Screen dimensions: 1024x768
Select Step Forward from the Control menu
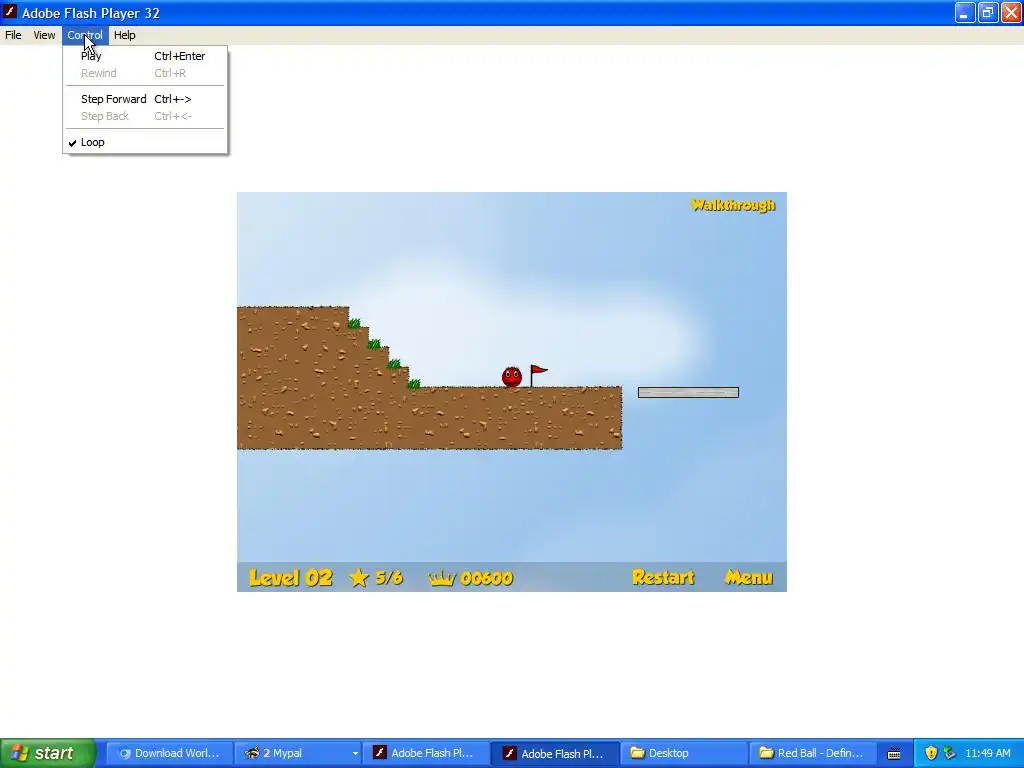tap(145, 99)
